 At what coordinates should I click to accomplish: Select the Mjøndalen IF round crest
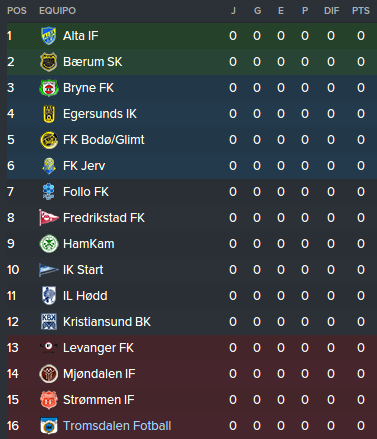pyautogui.click(x=49, y=374)
